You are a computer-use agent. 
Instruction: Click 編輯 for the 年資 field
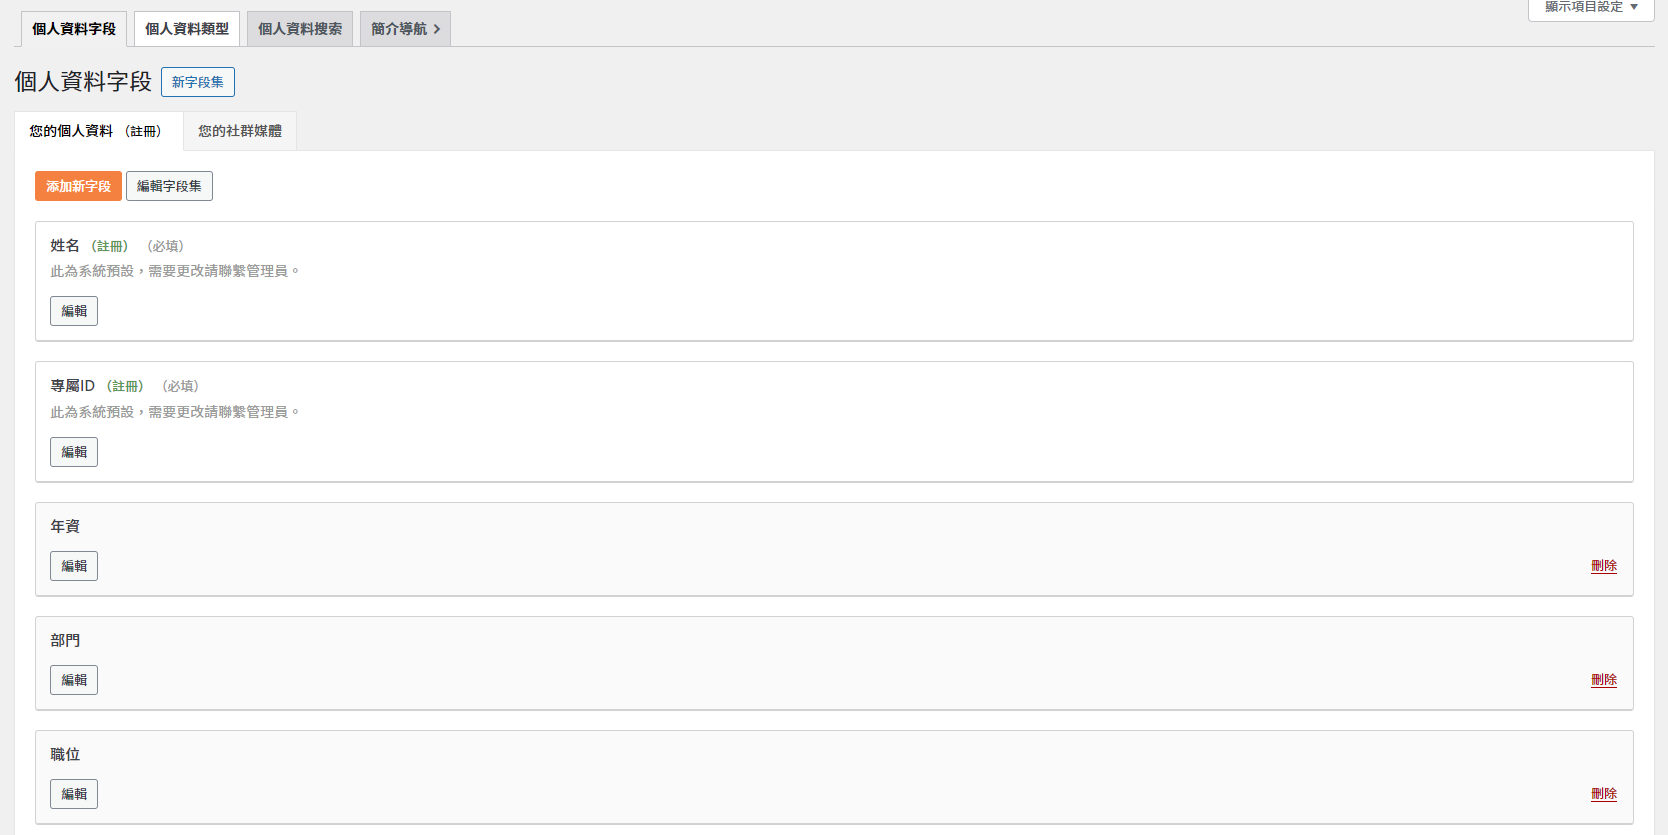[x=74, y=566]
